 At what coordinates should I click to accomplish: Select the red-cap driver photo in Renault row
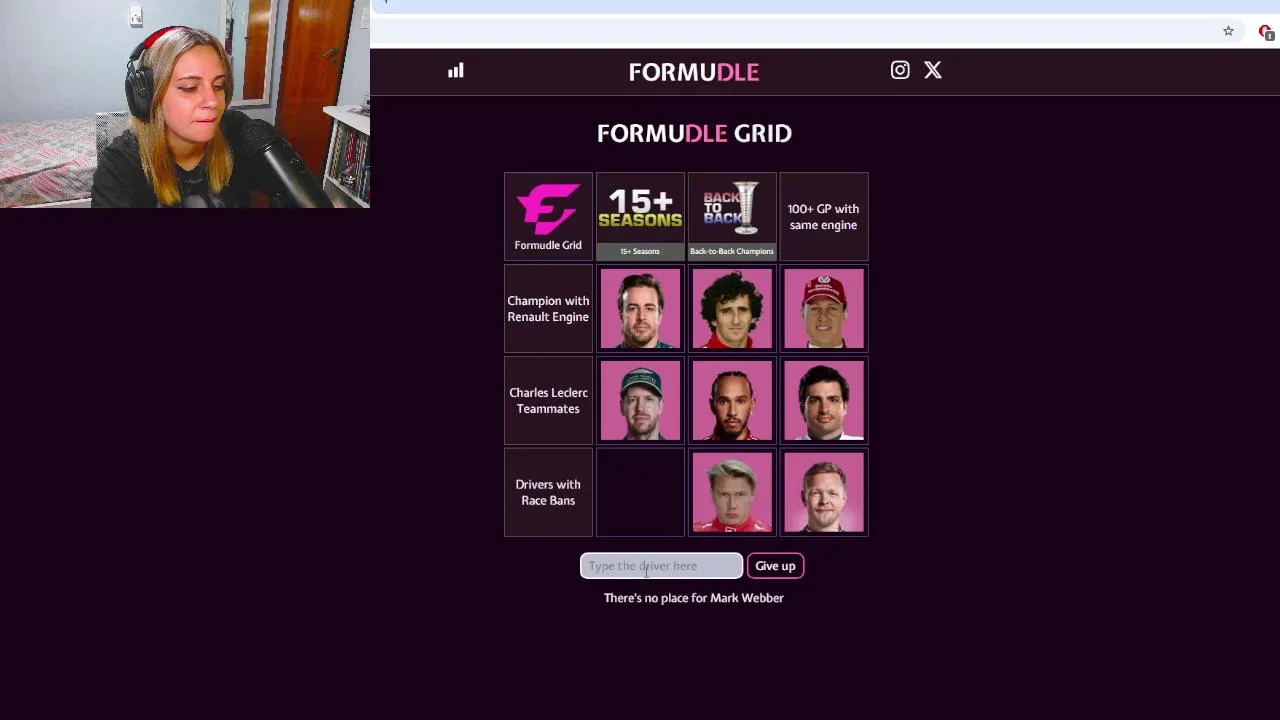[x=824, y=308]
